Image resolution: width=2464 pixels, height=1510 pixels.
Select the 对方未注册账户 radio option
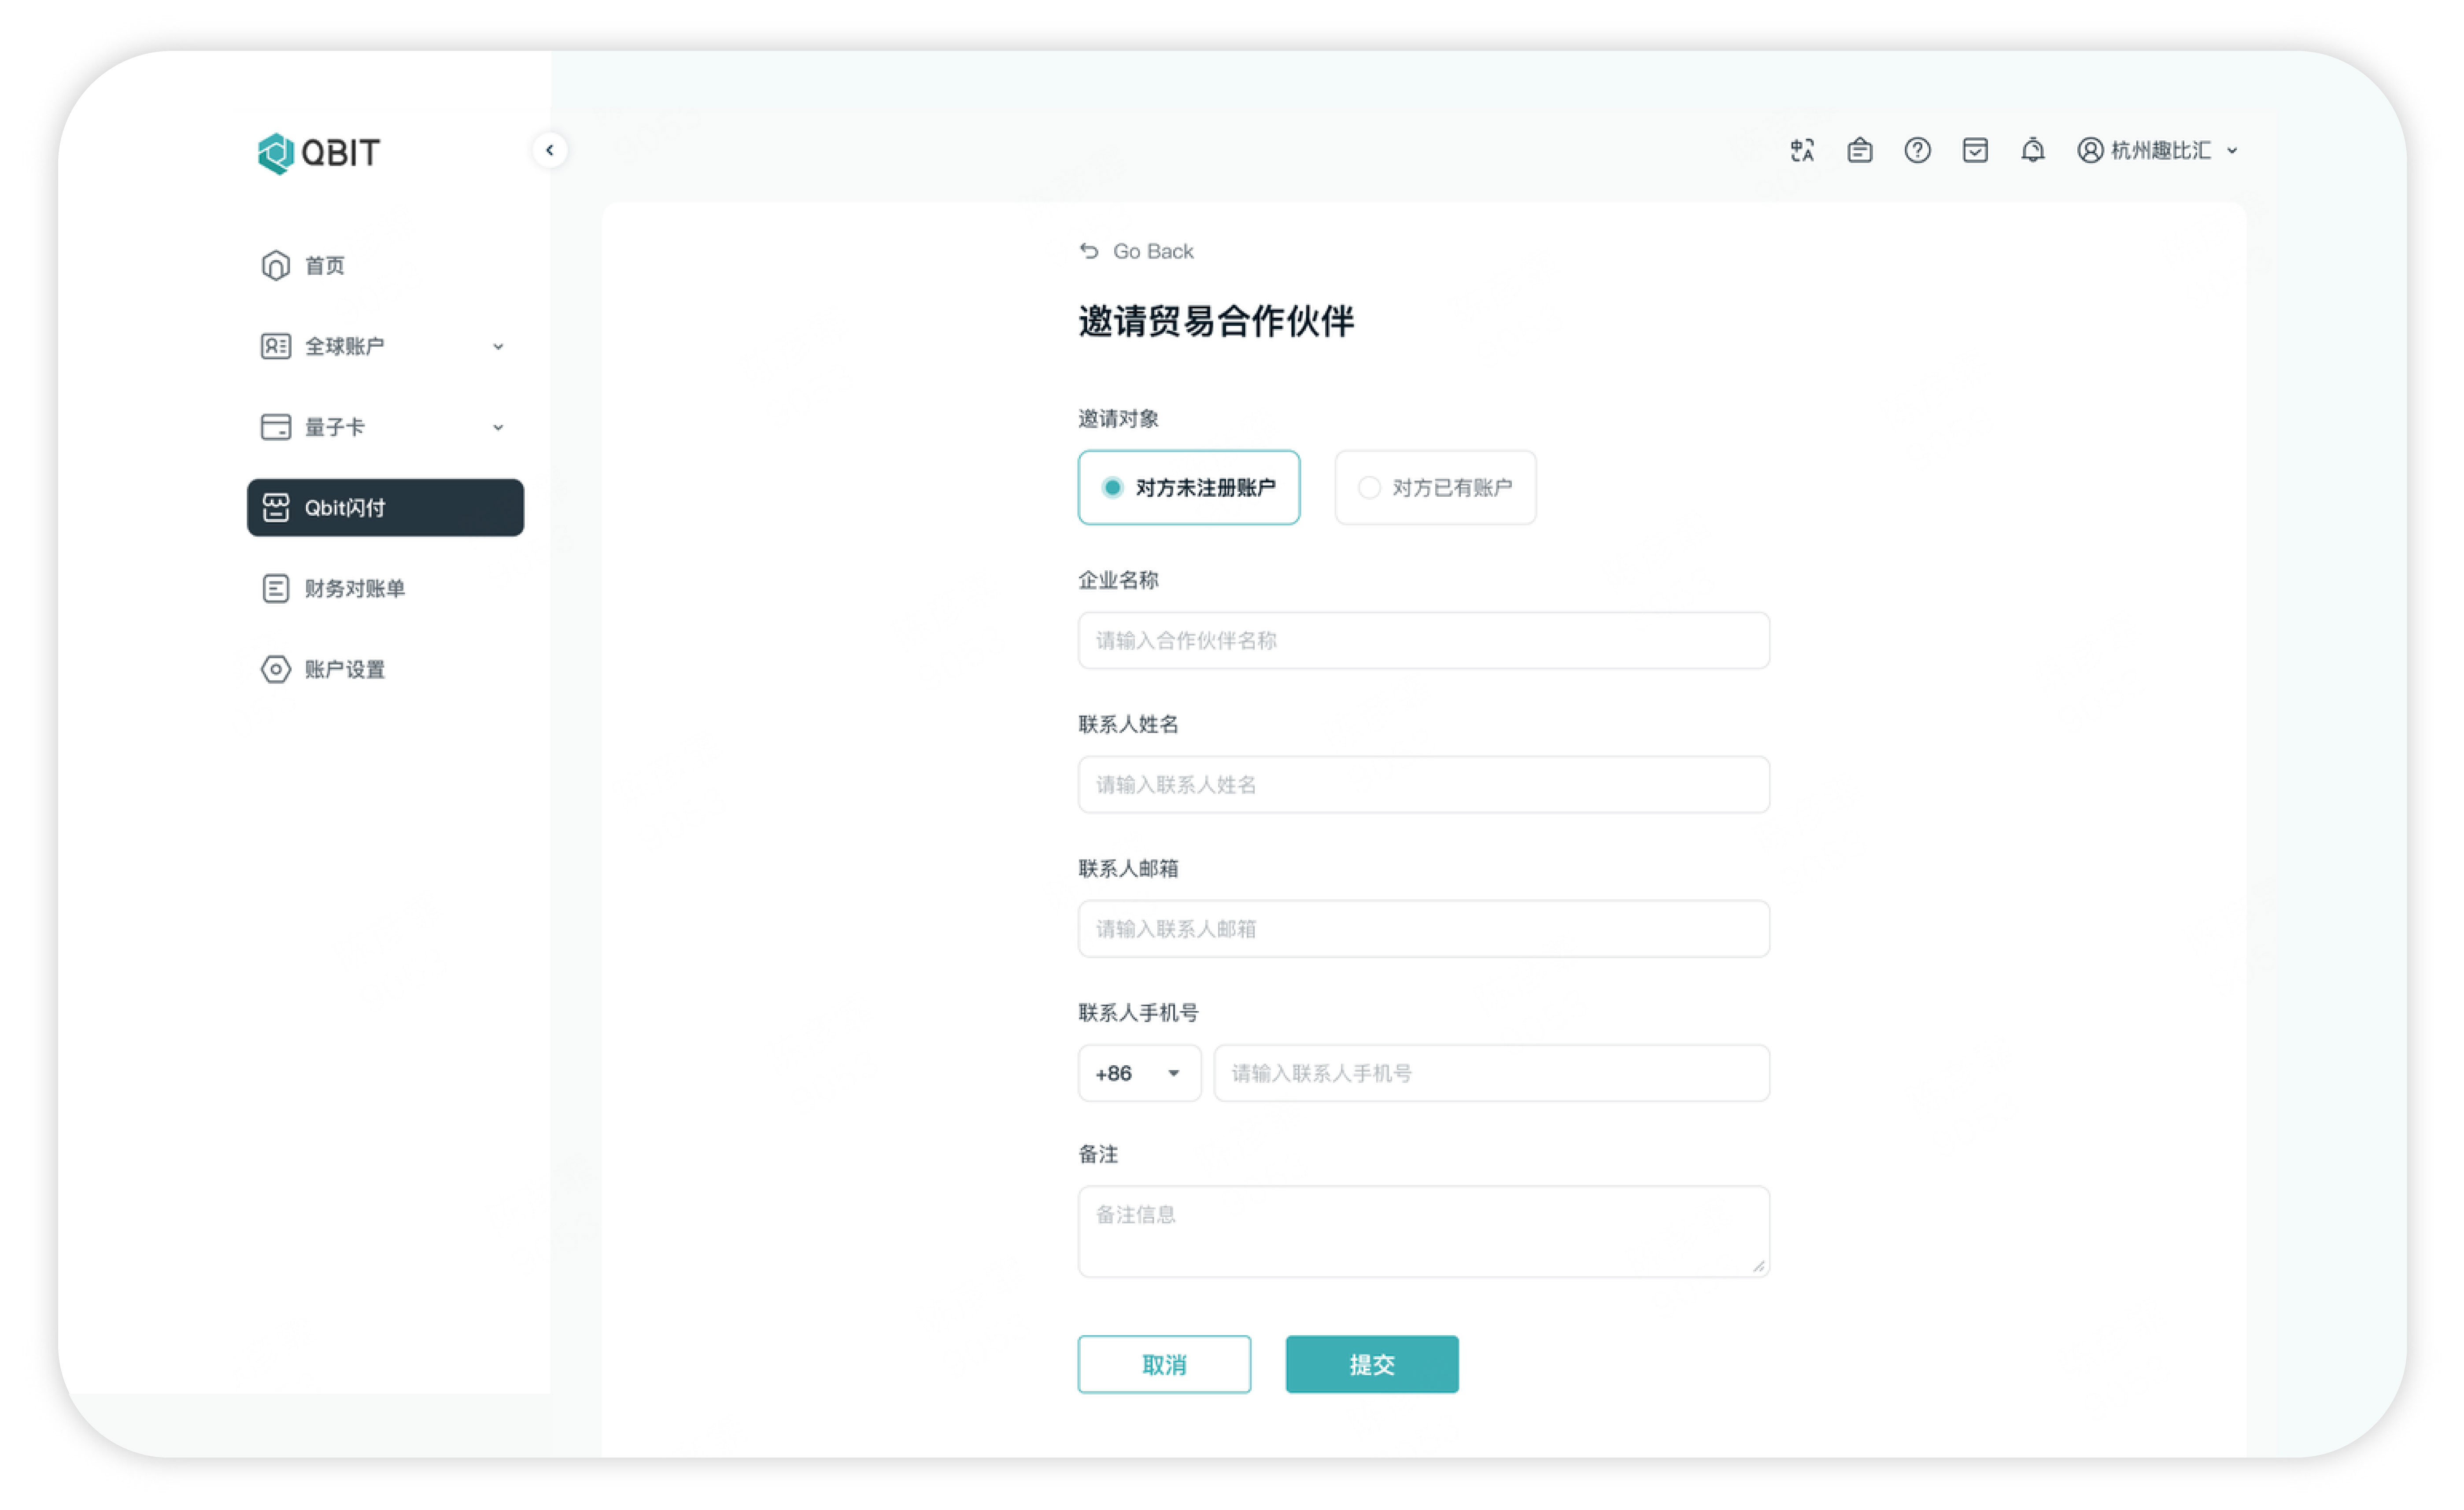click(1188, 487)
